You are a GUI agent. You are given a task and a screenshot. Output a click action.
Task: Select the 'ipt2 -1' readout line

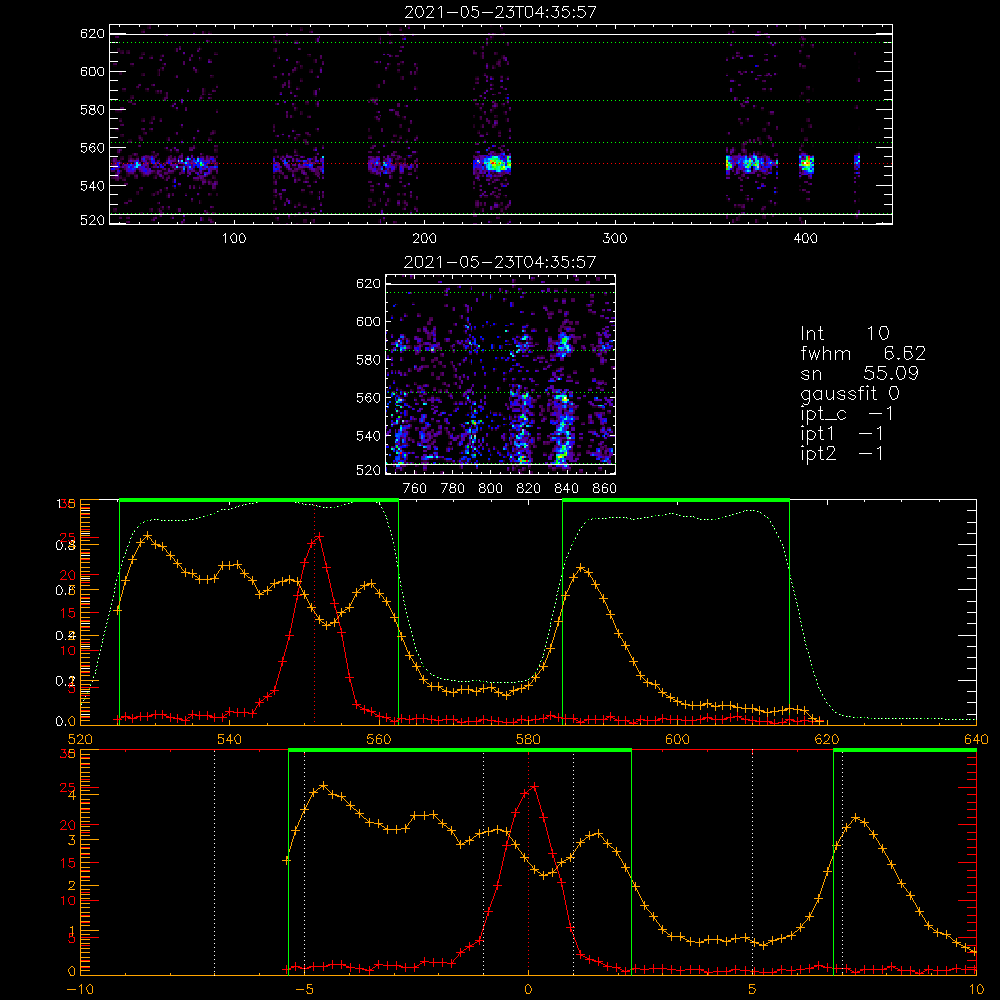pos(842,453)
